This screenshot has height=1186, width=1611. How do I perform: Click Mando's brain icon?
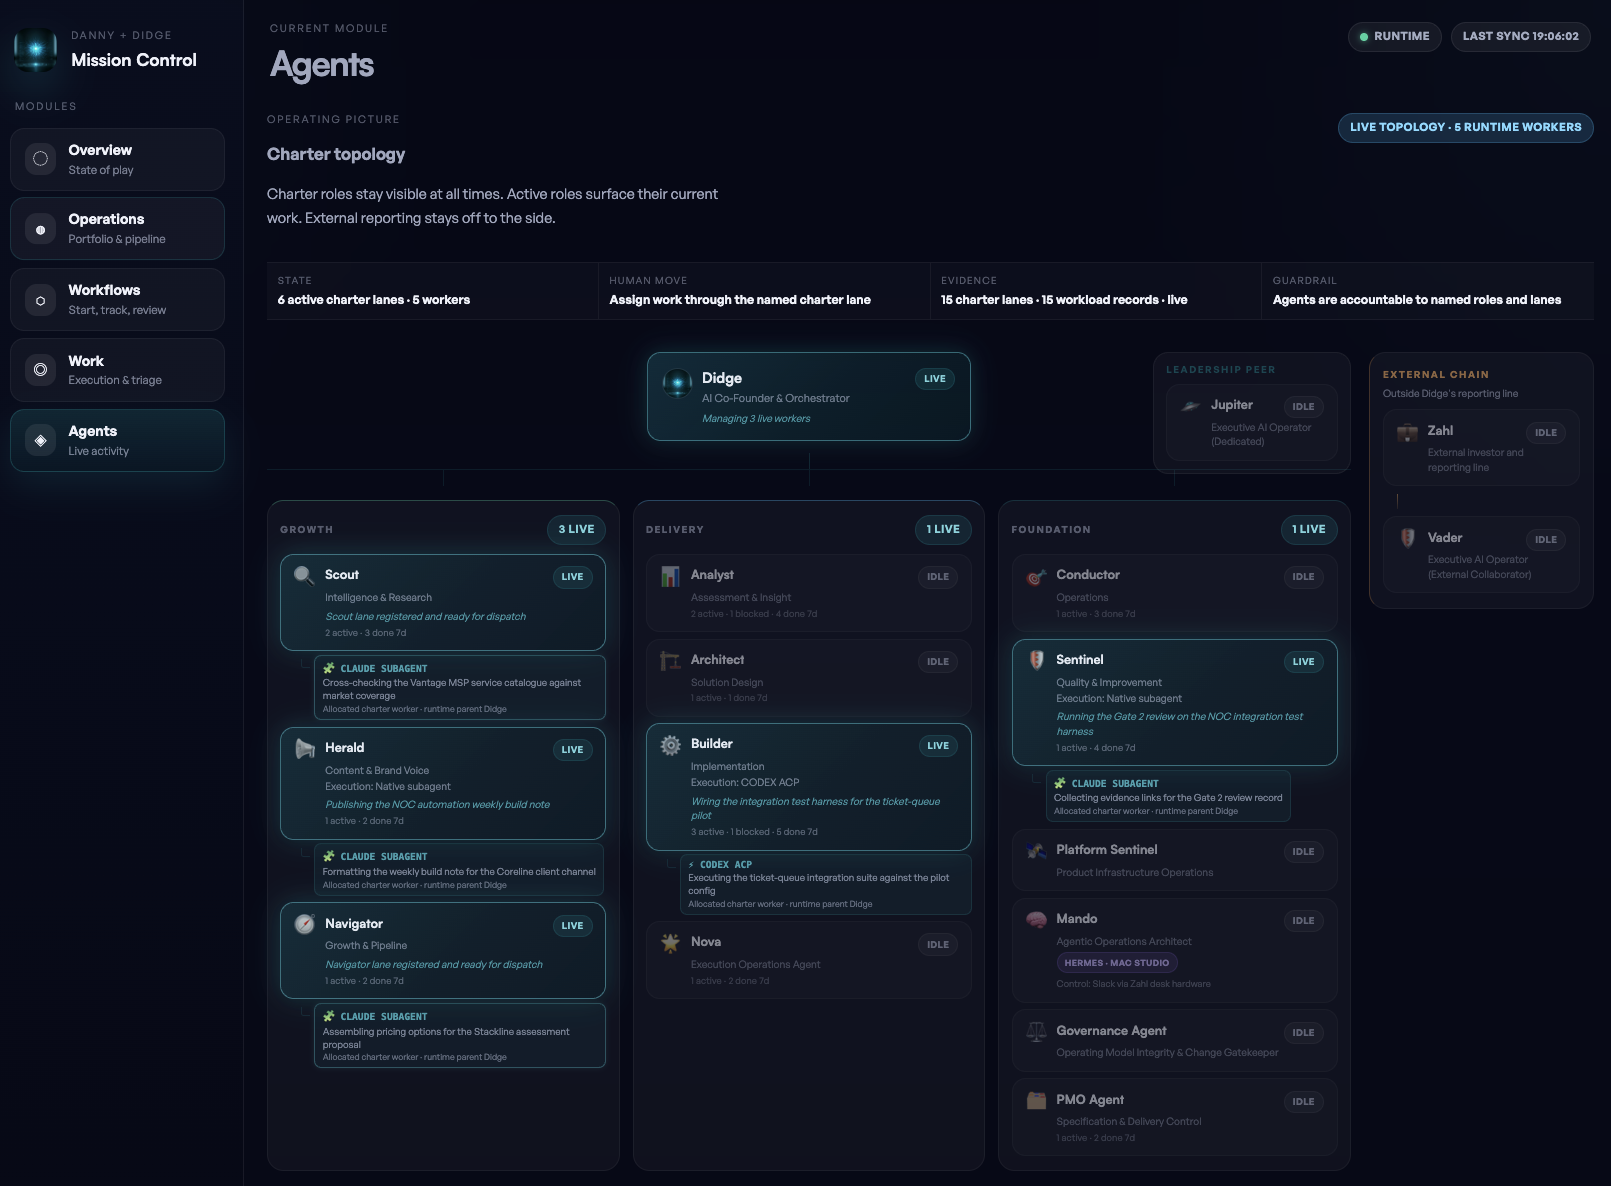pyautogui.click(x=1036, y=919)
